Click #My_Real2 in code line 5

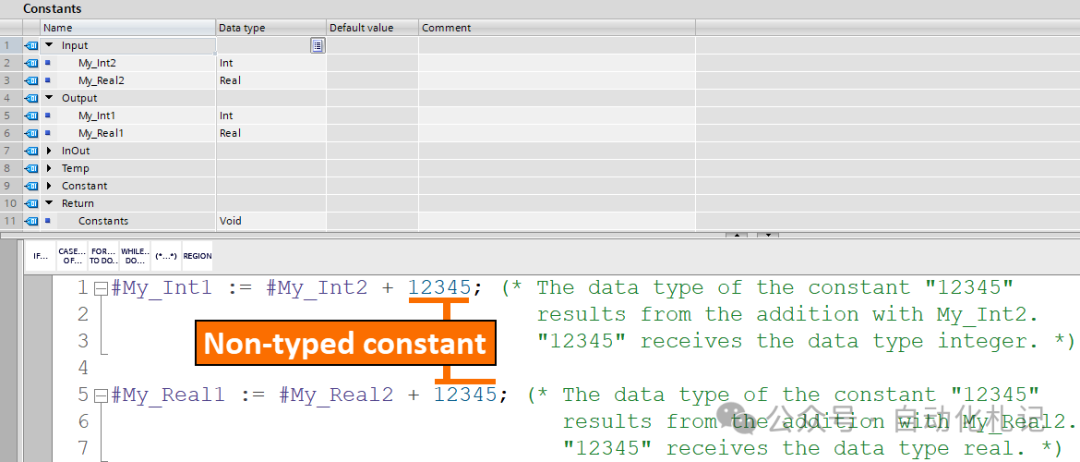336,395
